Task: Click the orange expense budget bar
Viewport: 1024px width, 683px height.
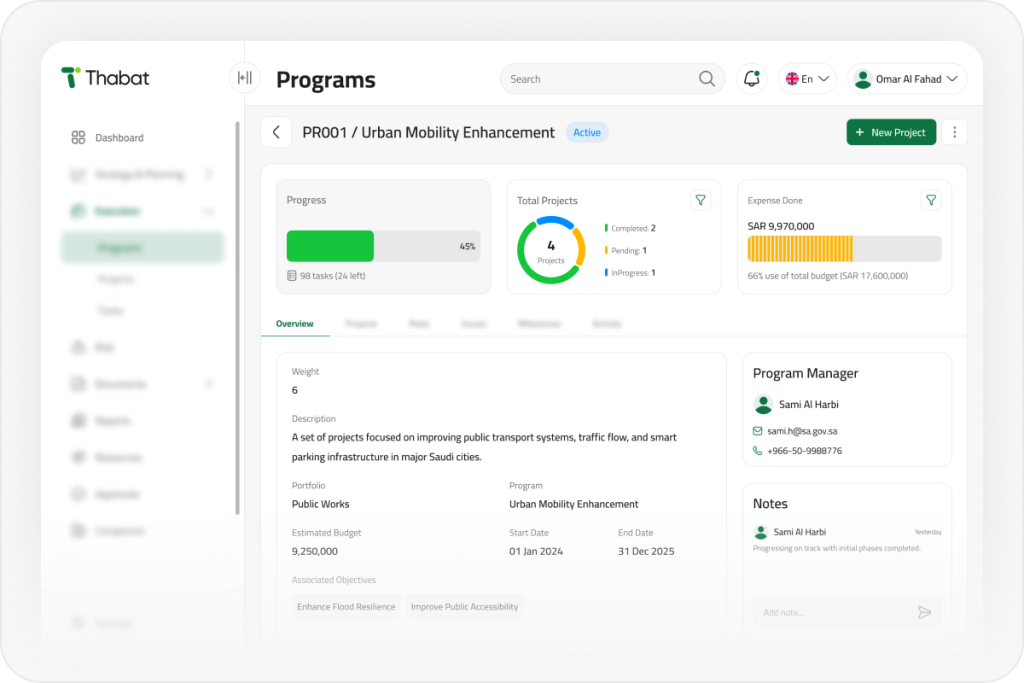Action: tap(801, 249)
